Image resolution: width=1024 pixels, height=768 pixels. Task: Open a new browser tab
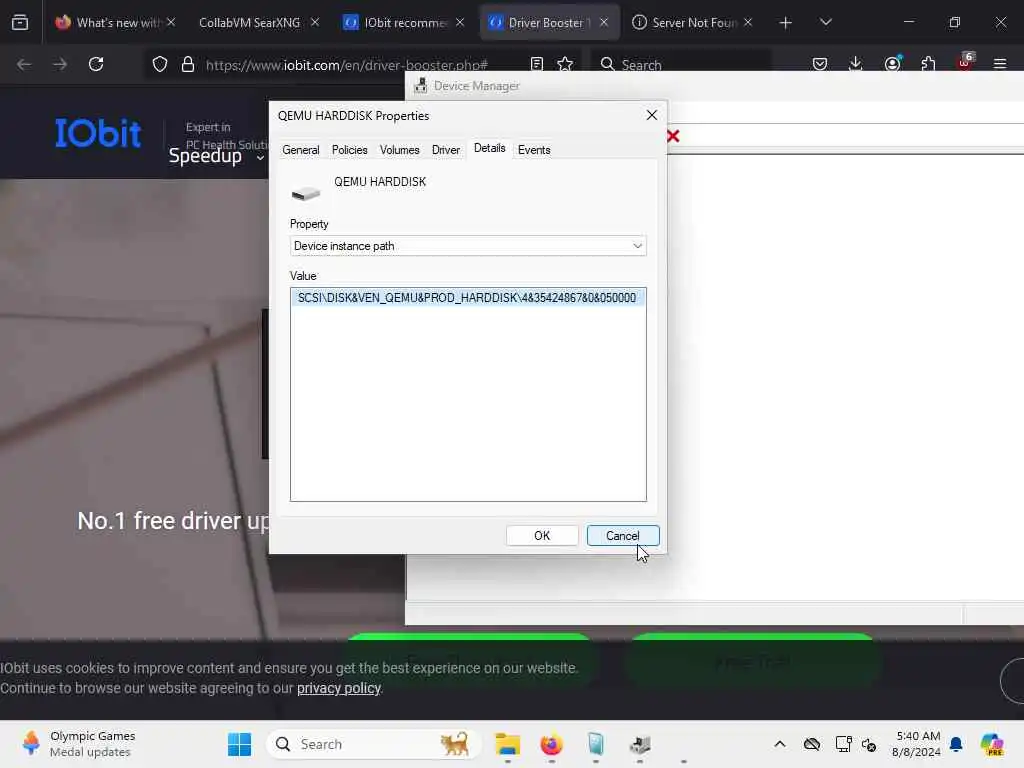click(786, 23)
